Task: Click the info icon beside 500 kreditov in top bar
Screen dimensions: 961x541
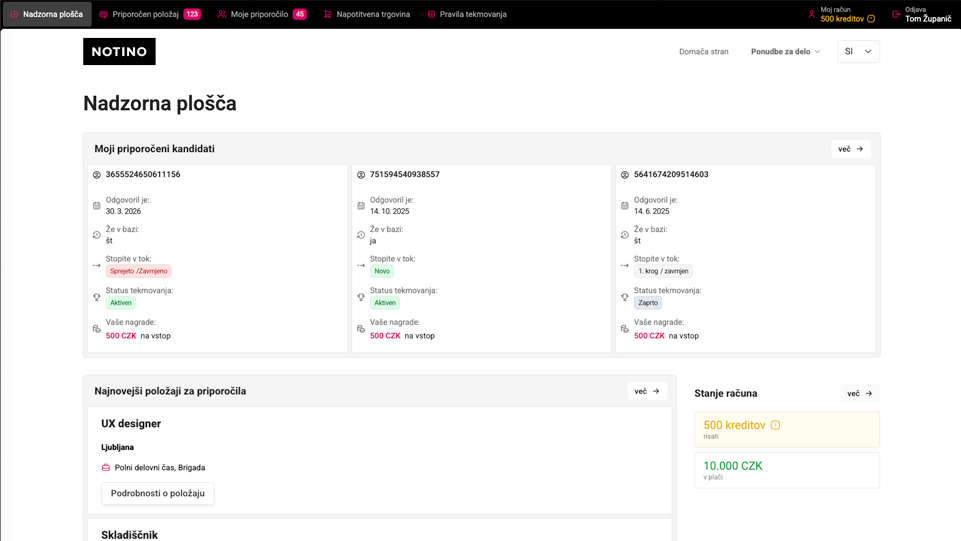Action: click(871, 19)
